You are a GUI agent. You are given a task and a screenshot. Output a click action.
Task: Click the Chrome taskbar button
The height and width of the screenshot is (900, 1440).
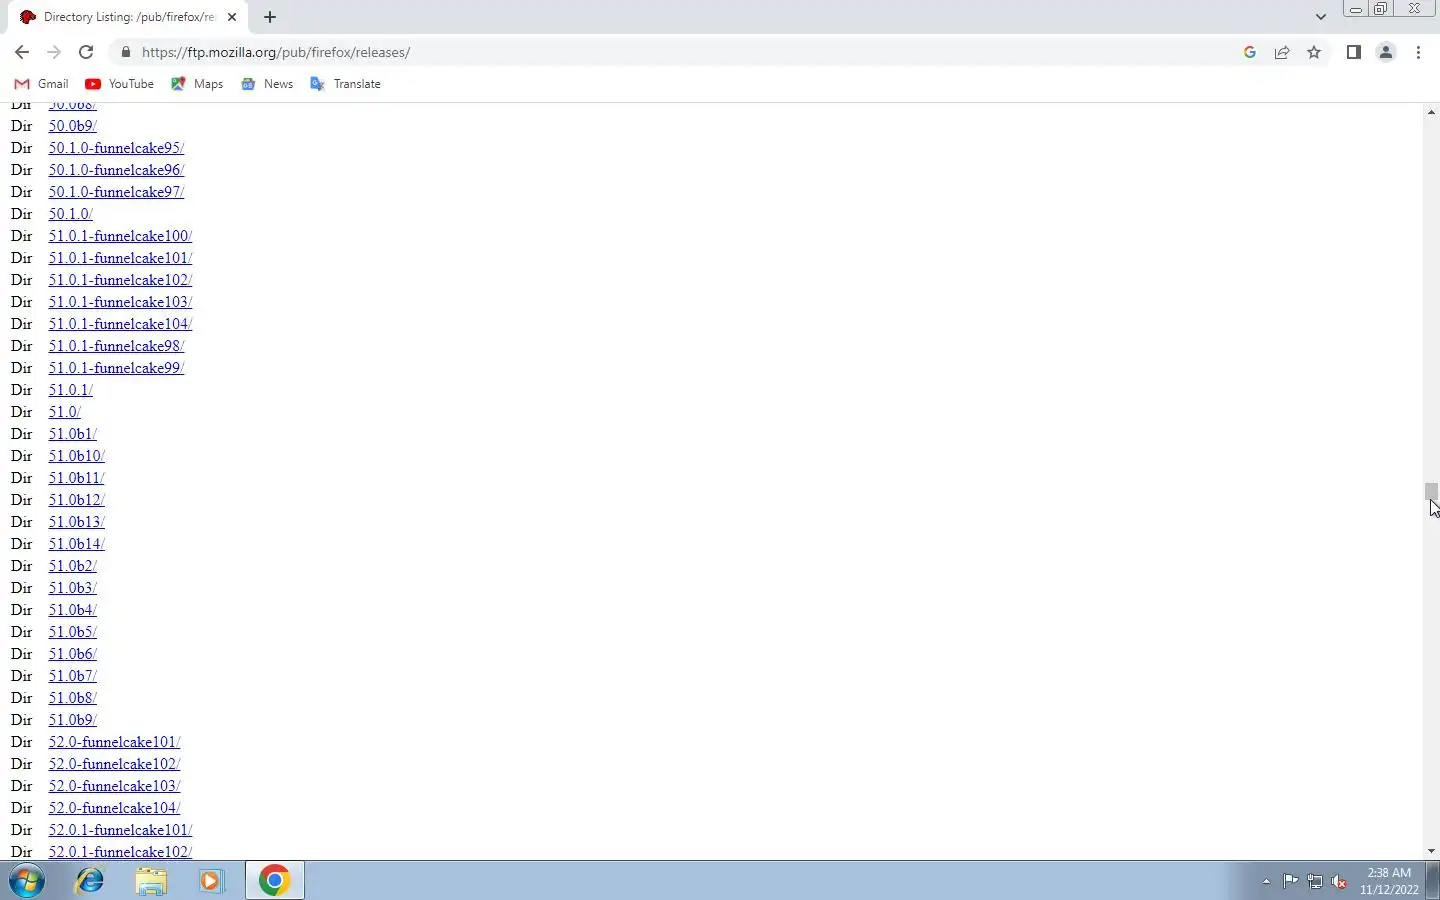pos(275,881)
